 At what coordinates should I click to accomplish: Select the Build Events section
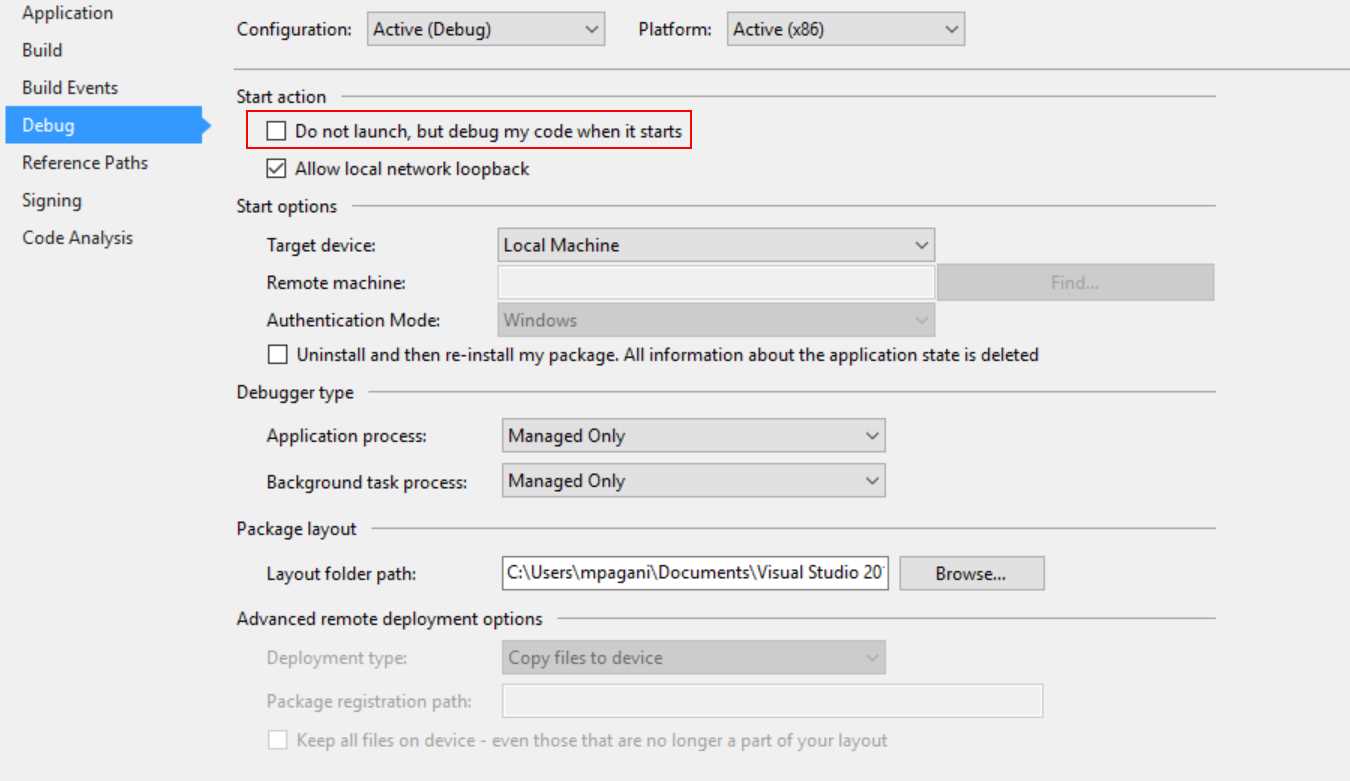(69, 87)
